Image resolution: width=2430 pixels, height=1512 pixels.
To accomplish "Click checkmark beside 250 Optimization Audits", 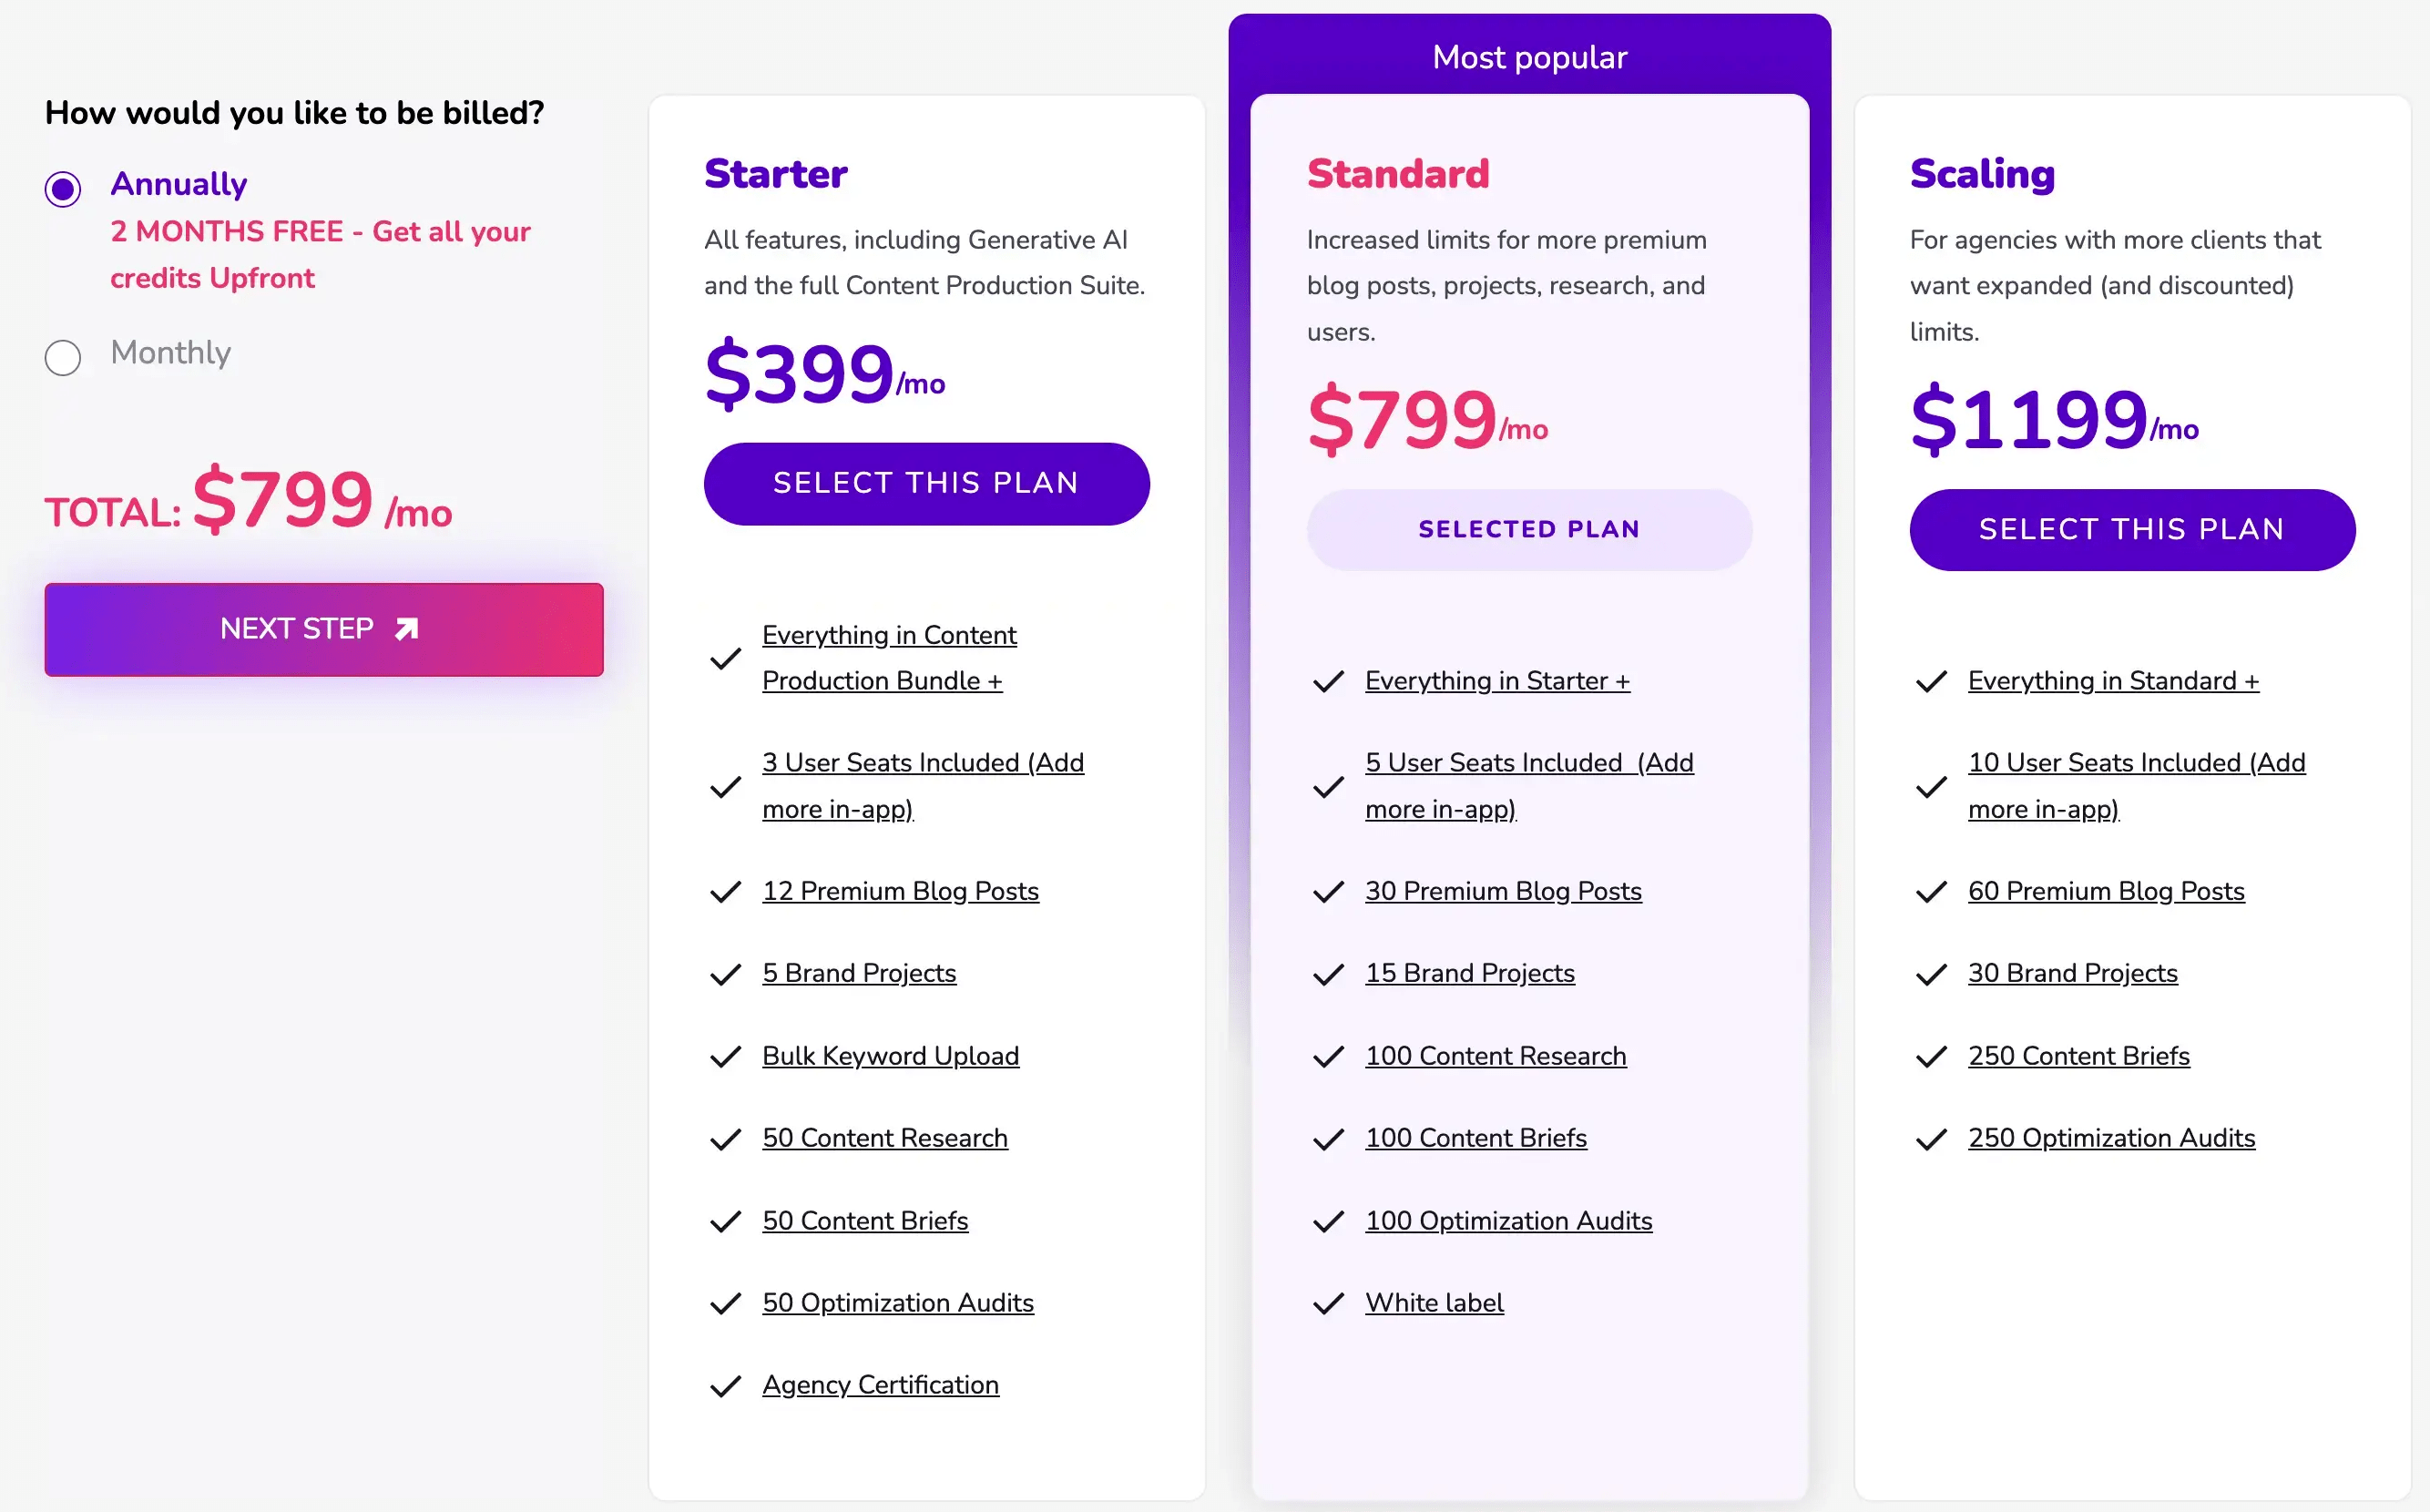I will pos(1931,1139).
